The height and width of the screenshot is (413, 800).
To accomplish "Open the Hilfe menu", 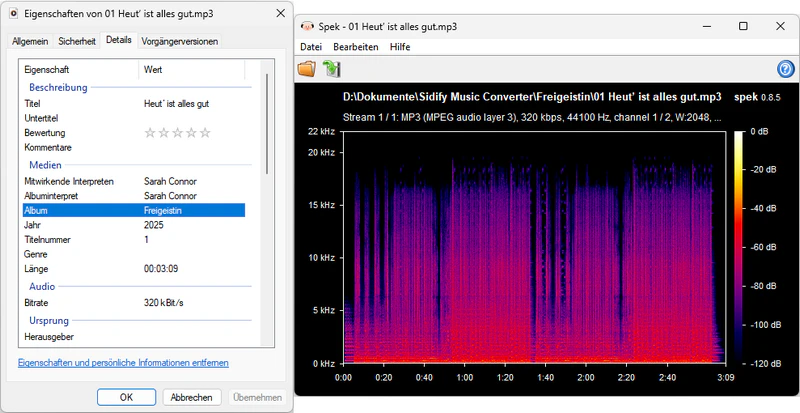I will point(400,47).
